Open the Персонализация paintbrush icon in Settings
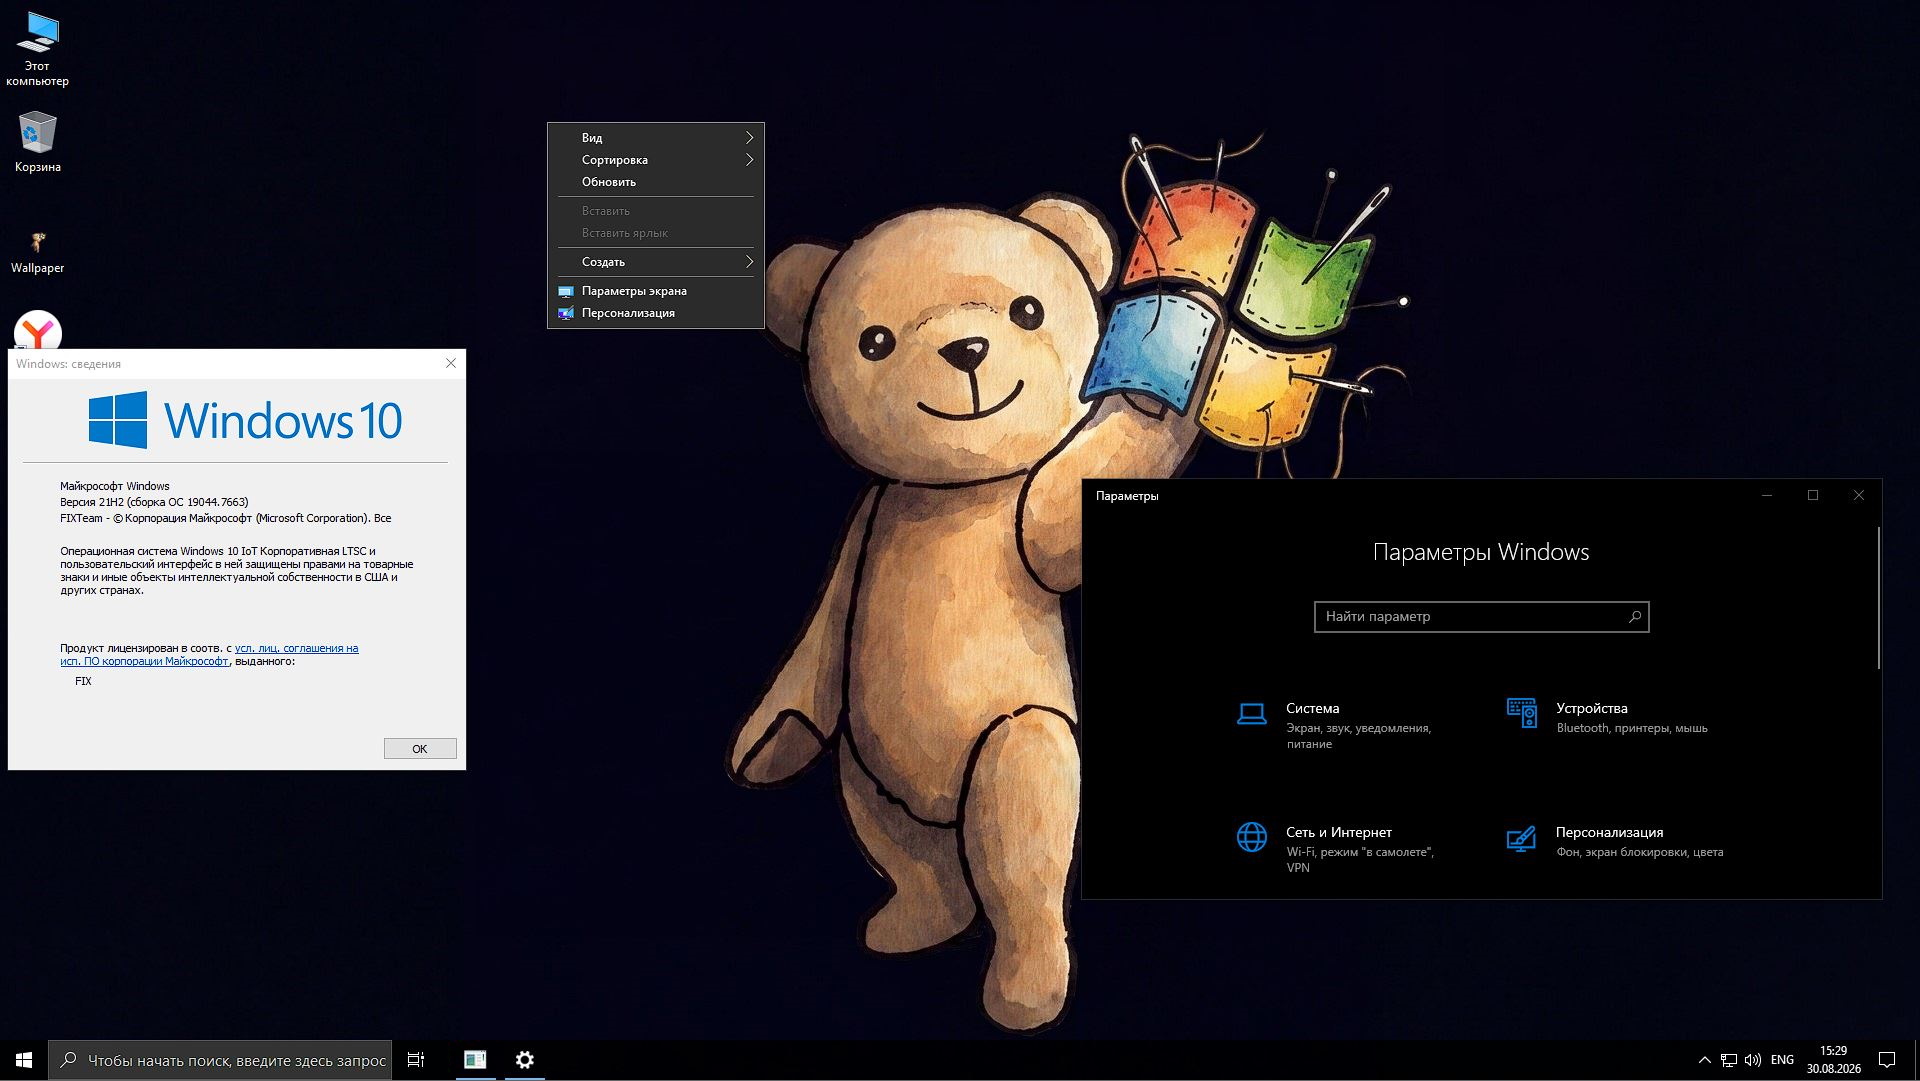The height and width of the screenshot is (1081, 1920). [1521, 837]
